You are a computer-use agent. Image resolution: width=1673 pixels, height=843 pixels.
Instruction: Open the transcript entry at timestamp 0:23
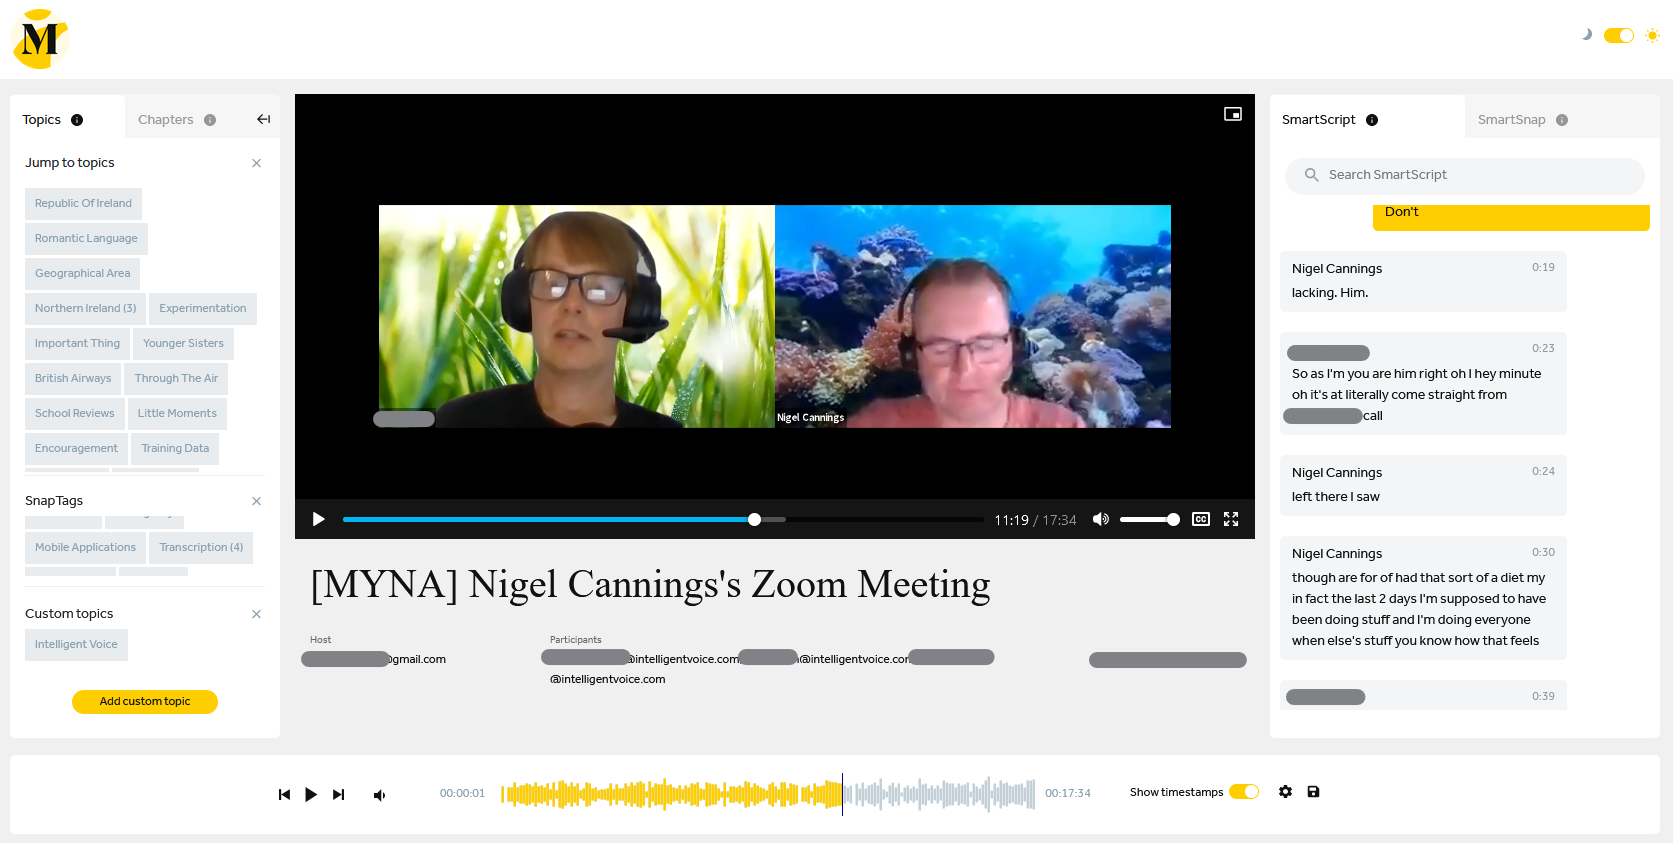click(x=1423, y=384)
